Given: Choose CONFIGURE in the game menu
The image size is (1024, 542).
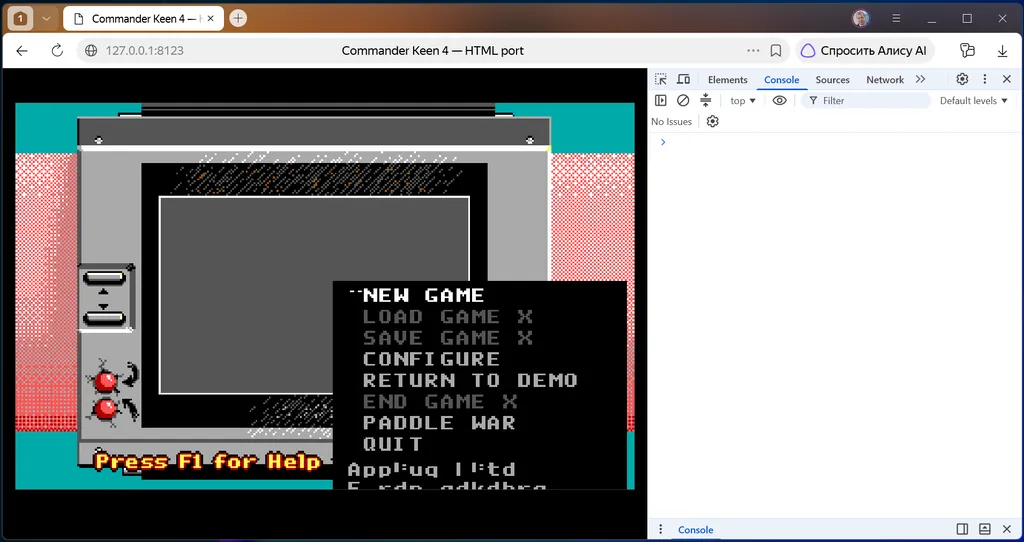Looking at the screenshot, I should coord(431,359).
